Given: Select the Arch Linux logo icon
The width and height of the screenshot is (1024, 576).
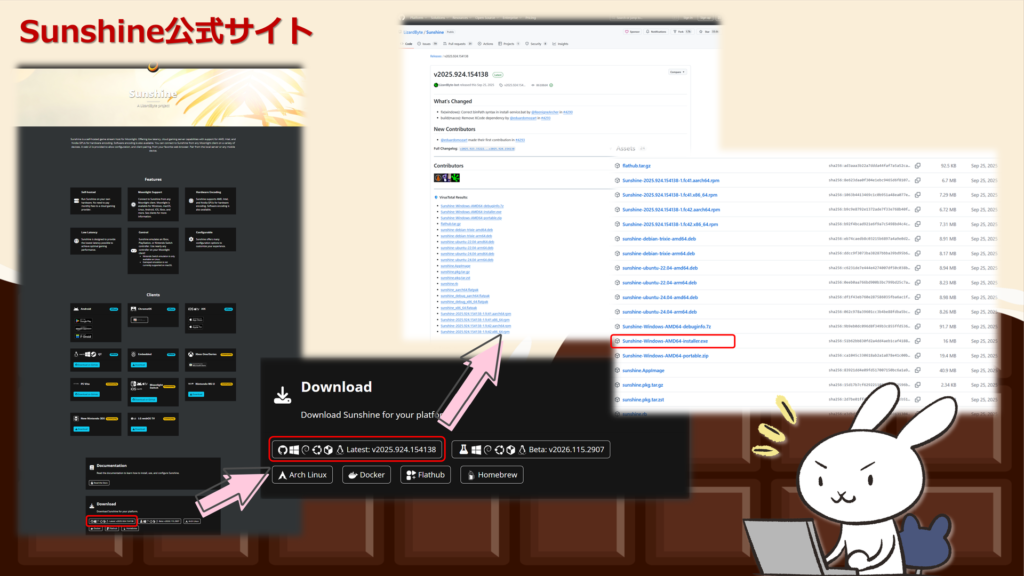Looking at the screenshot, I should (283, 474).
